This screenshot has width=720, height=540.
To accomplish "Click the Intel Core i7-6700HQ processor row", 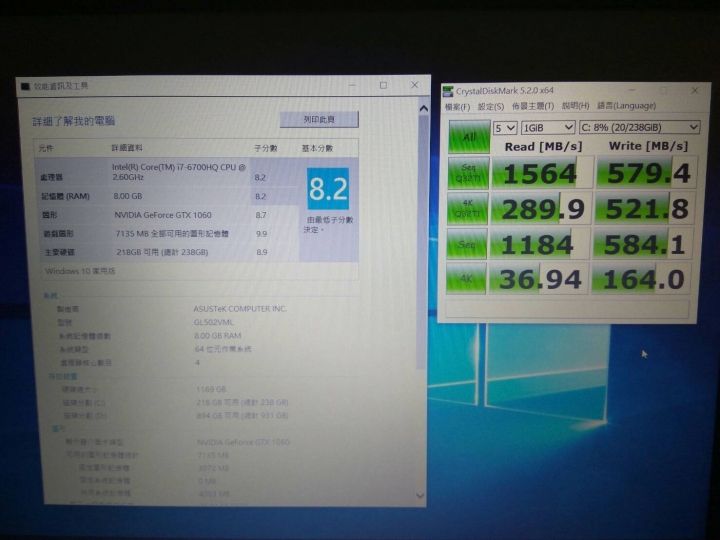I will click(x=166, y=172).
